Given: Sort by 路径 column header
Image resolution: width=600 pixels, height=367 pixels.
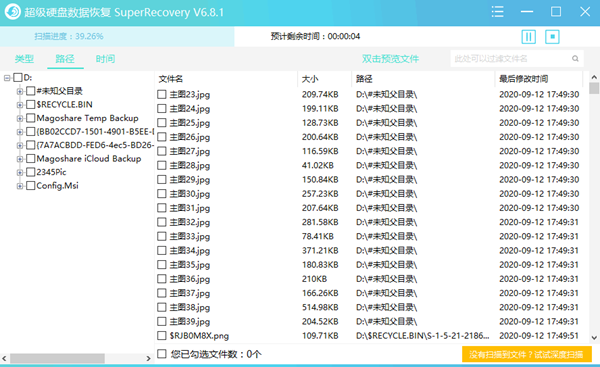Looking at the screenshot, I should click(x=364, y=79).
